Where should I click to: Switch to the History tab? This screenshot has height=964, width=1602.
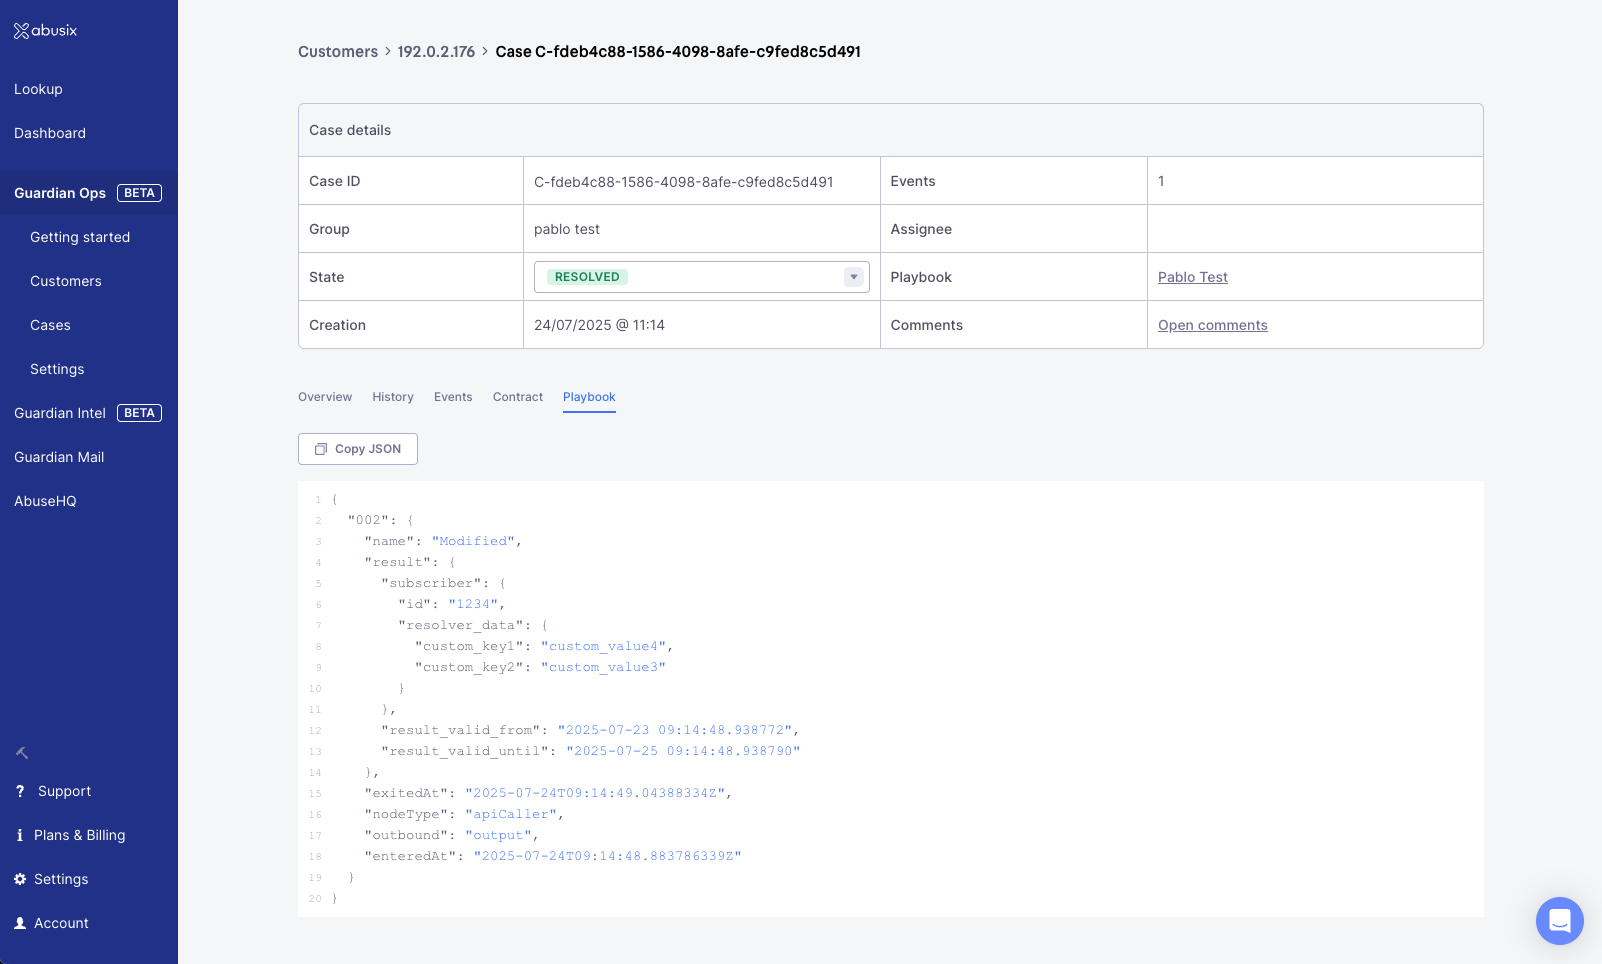click(x=393, y=397)
